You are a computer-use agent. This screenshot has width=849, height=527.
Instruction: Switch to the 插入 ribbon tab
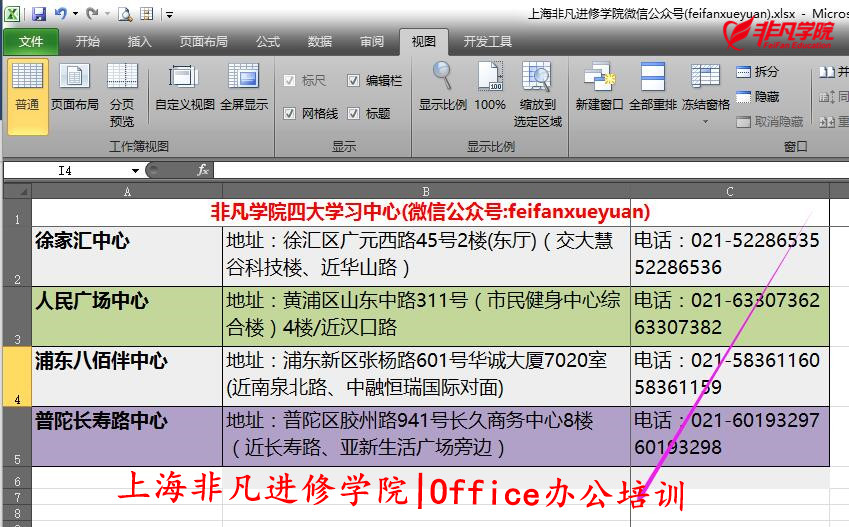pyautogui.click(x=140, y=41)
